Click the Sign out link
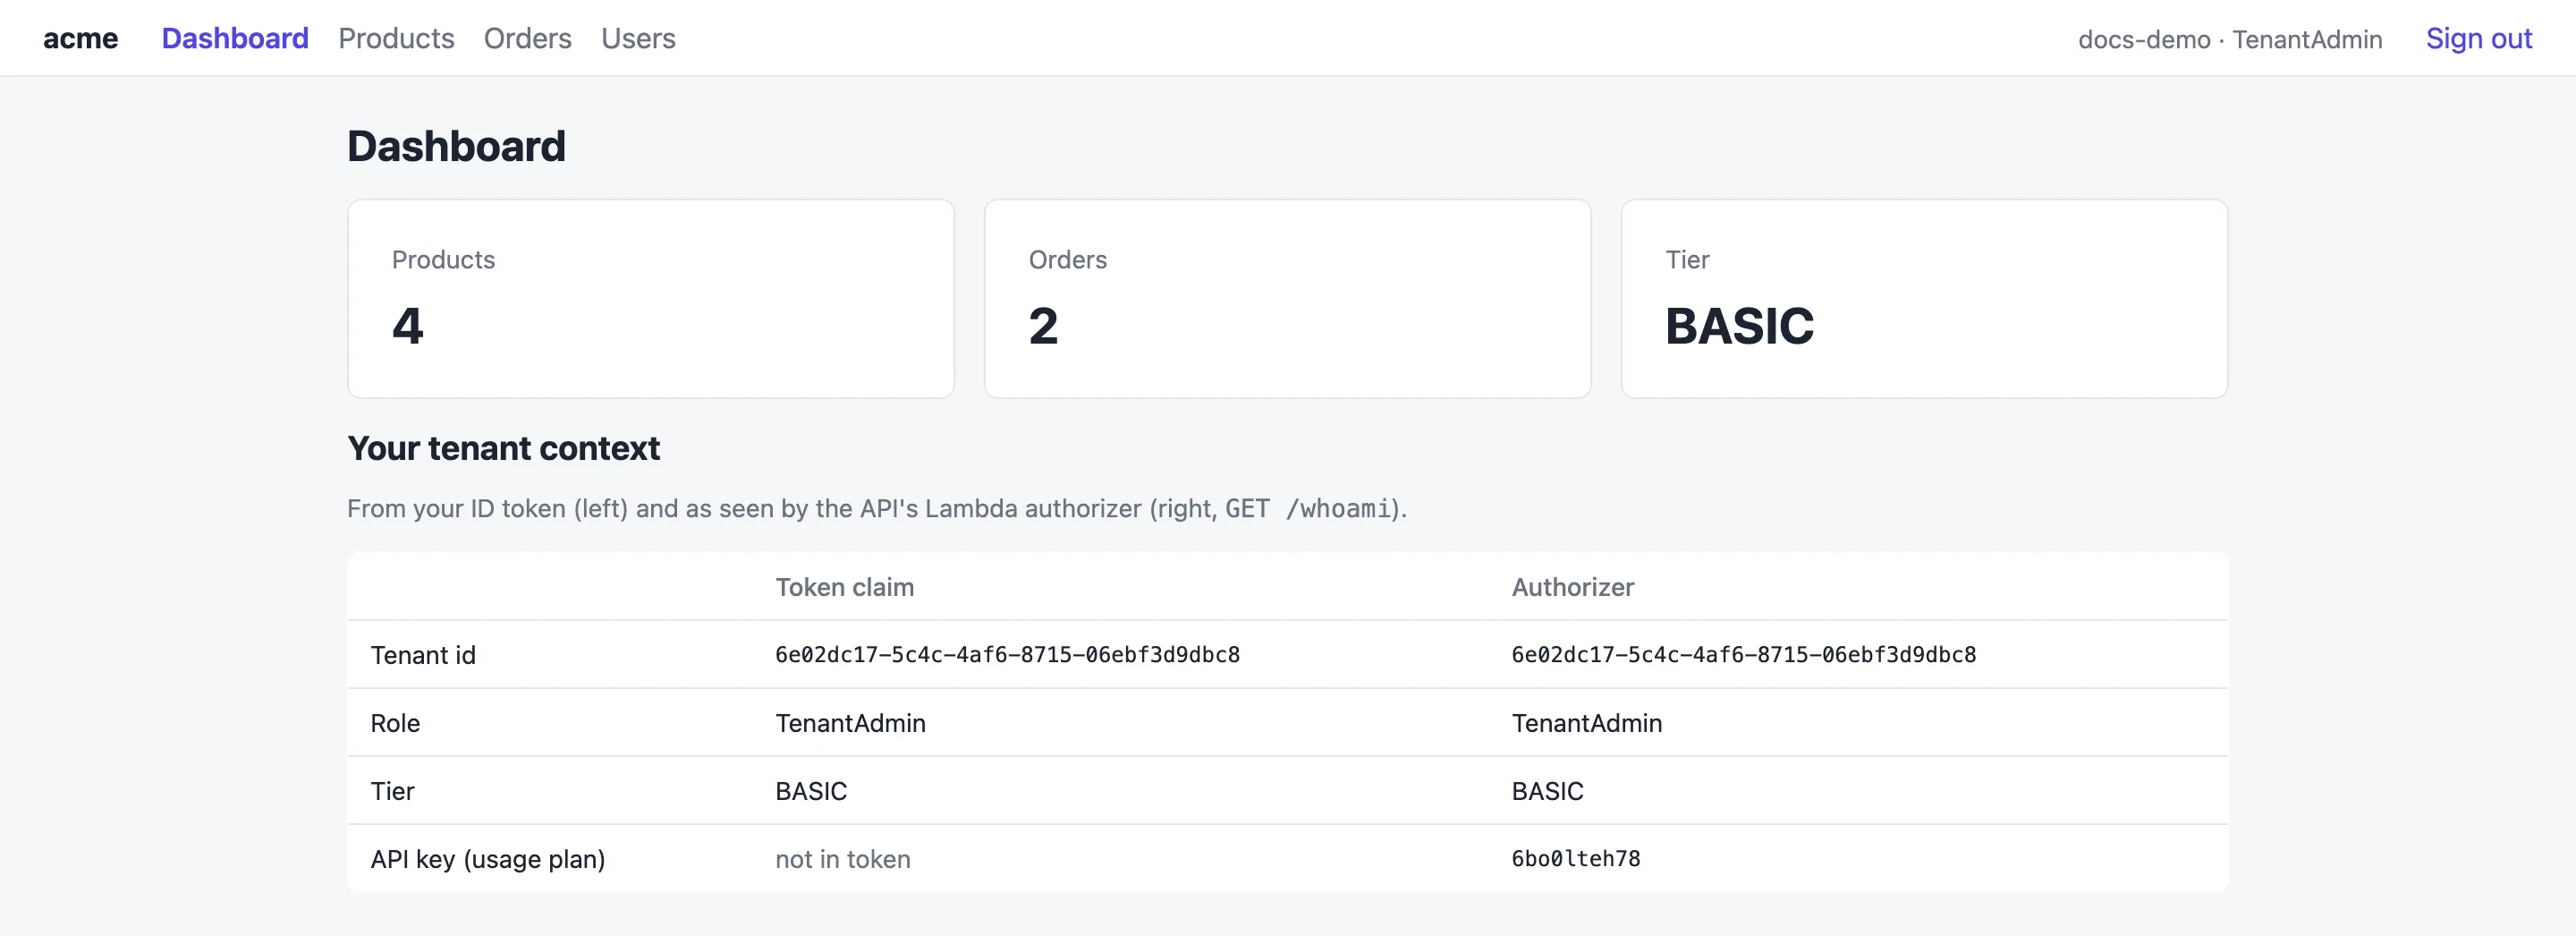The height and width of the screenshot is (936, 2576). [2478, 38]
